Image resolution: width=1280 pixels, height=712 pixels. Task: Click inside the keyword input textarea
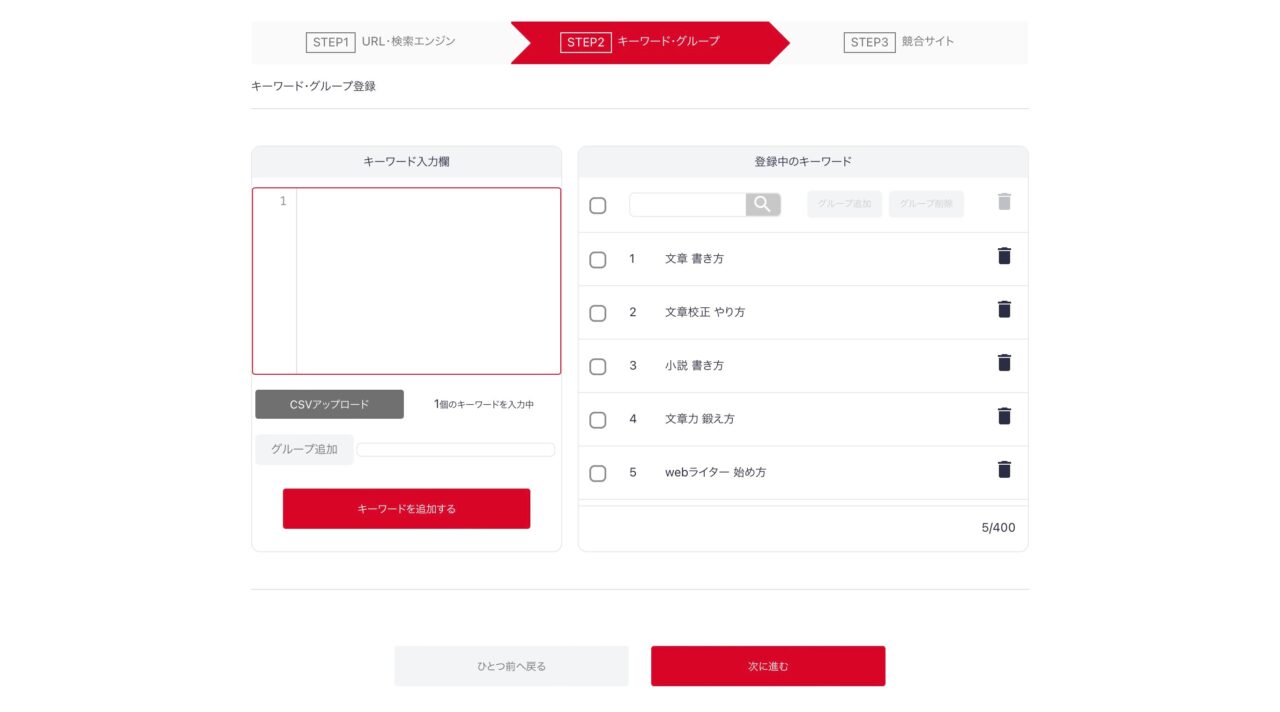pos(420,280)
